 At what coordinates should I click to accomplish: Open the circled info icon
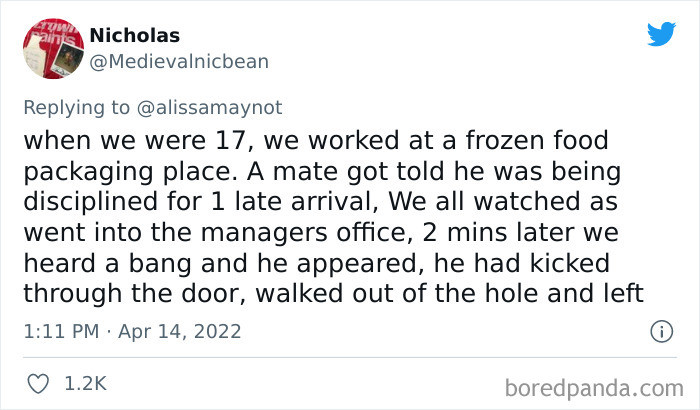[661, 331]
